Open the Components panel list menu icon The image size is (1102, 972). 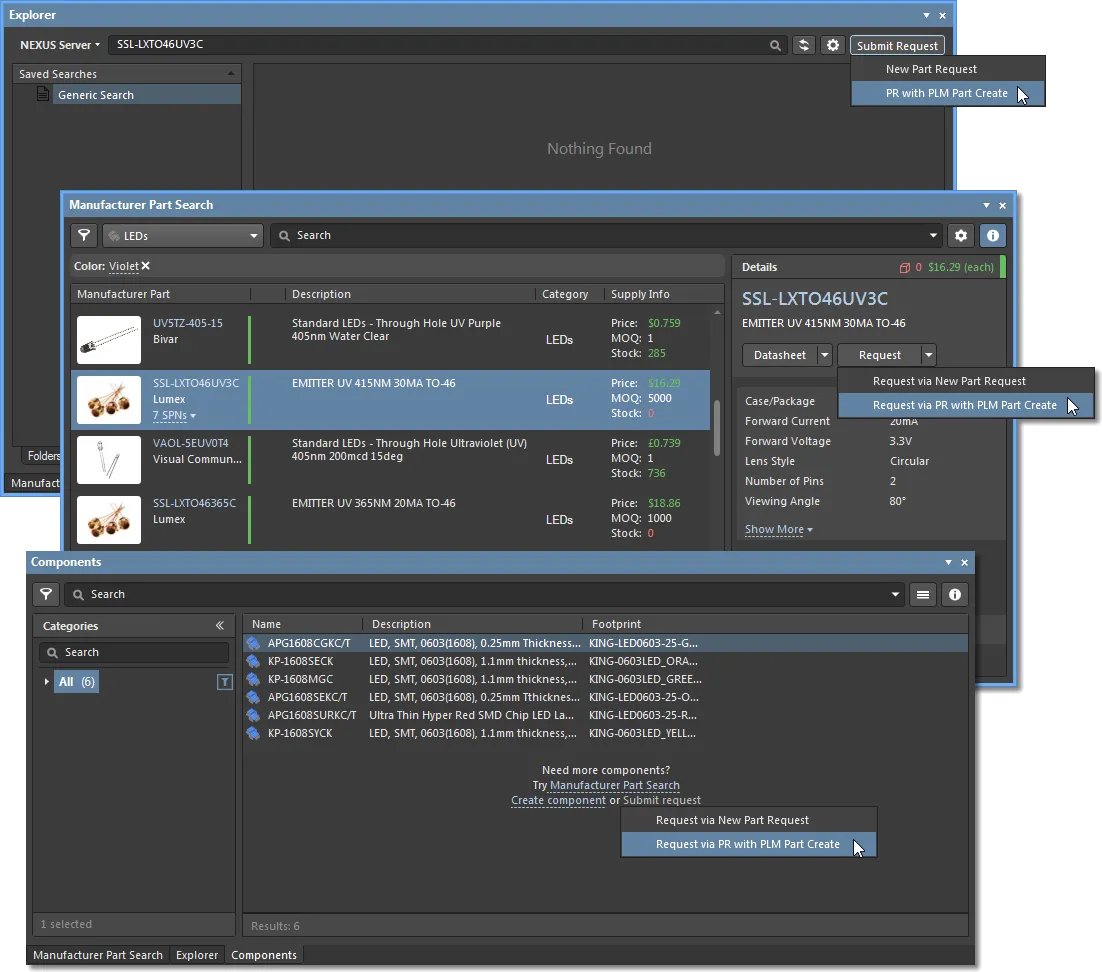[923, 595]
